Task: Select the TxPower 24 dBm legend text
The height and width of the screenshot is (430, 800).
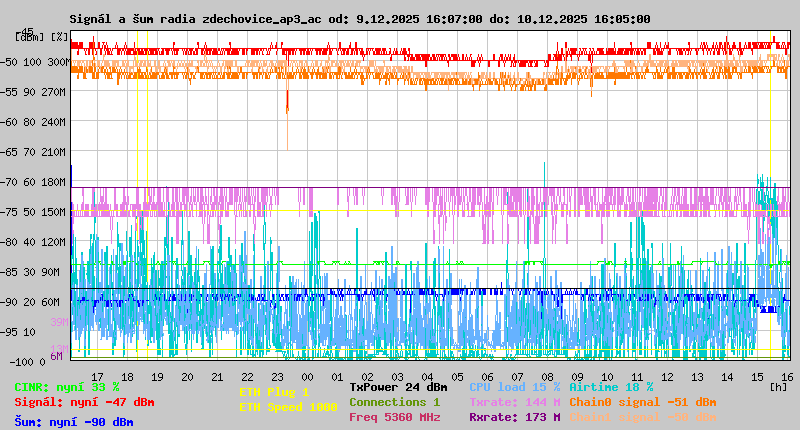Action: point(398,387)
